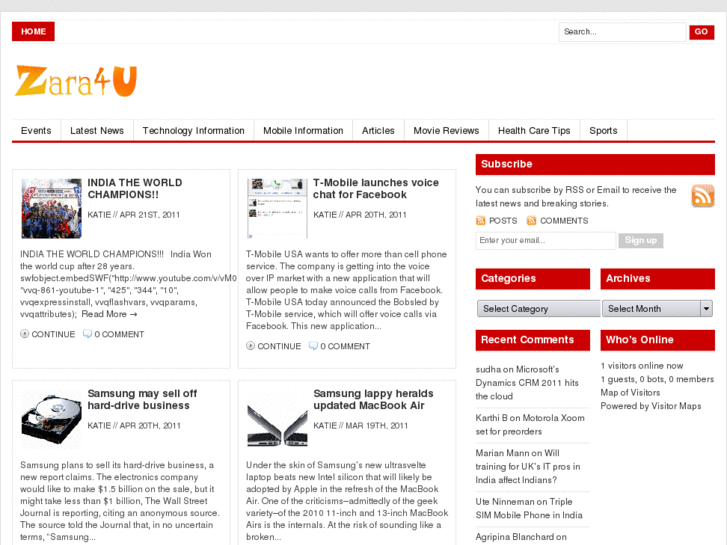Screen dimensions: 727x545
Task: Open Samsung may sell off hard-drive headline
Action: point(142,399)
